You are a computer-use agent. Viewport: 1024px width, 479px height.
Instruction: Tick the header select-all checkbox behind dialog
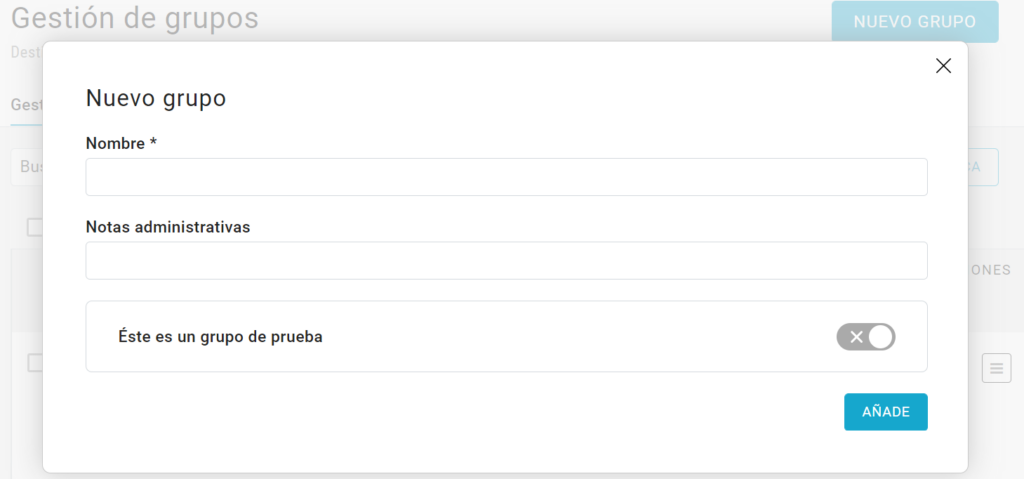tap(35, 227)
